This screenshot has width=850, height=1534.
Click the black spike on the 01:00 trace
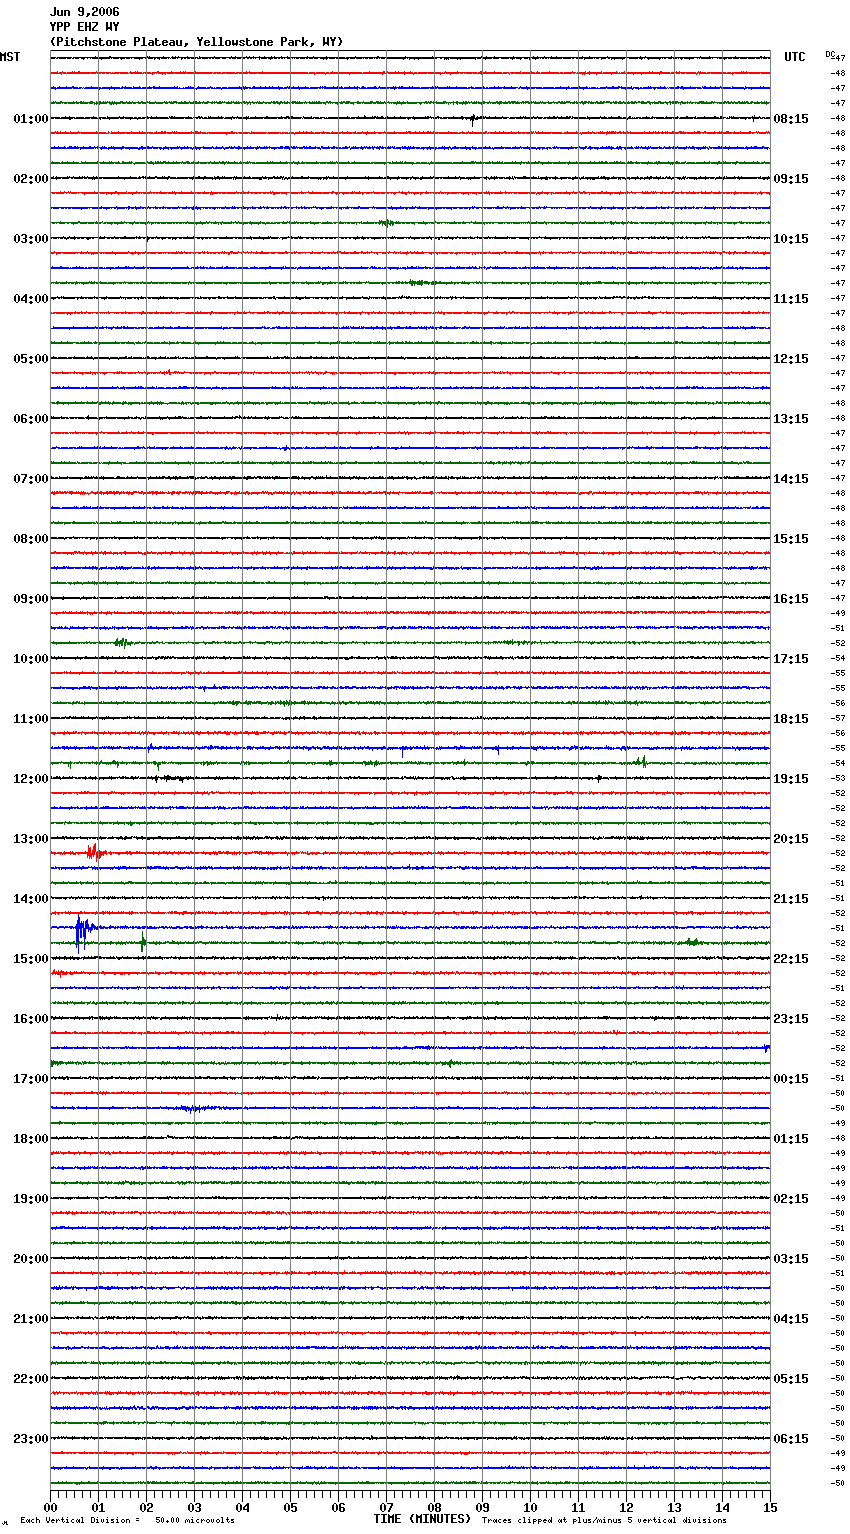(473, 119)
